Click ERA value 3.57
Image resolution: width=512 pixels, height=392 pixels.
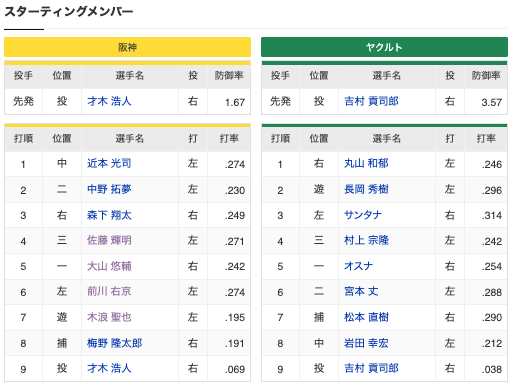point(492,102)
